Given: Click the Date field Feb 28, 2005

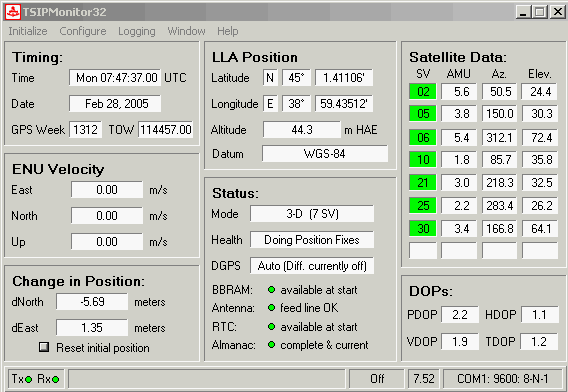Looking at the screenshot, I should (x=115, y=104).
